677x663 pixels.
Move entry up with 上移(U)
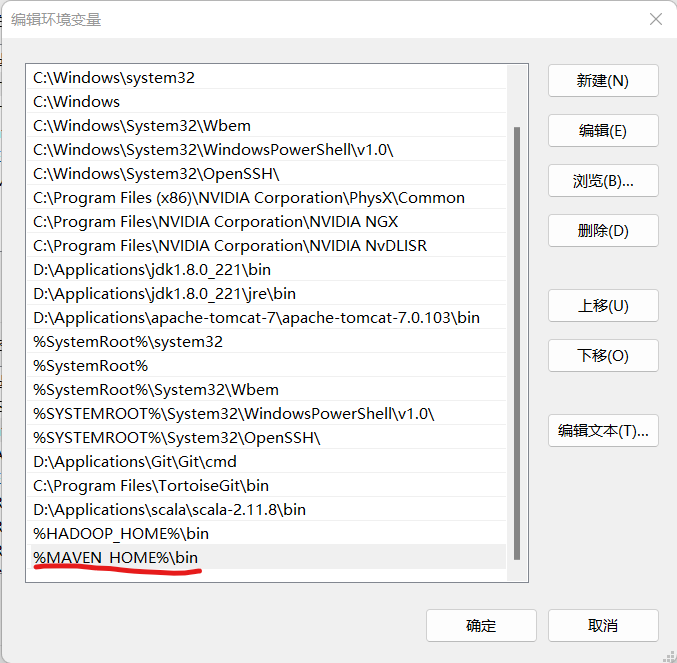[603, 306]
